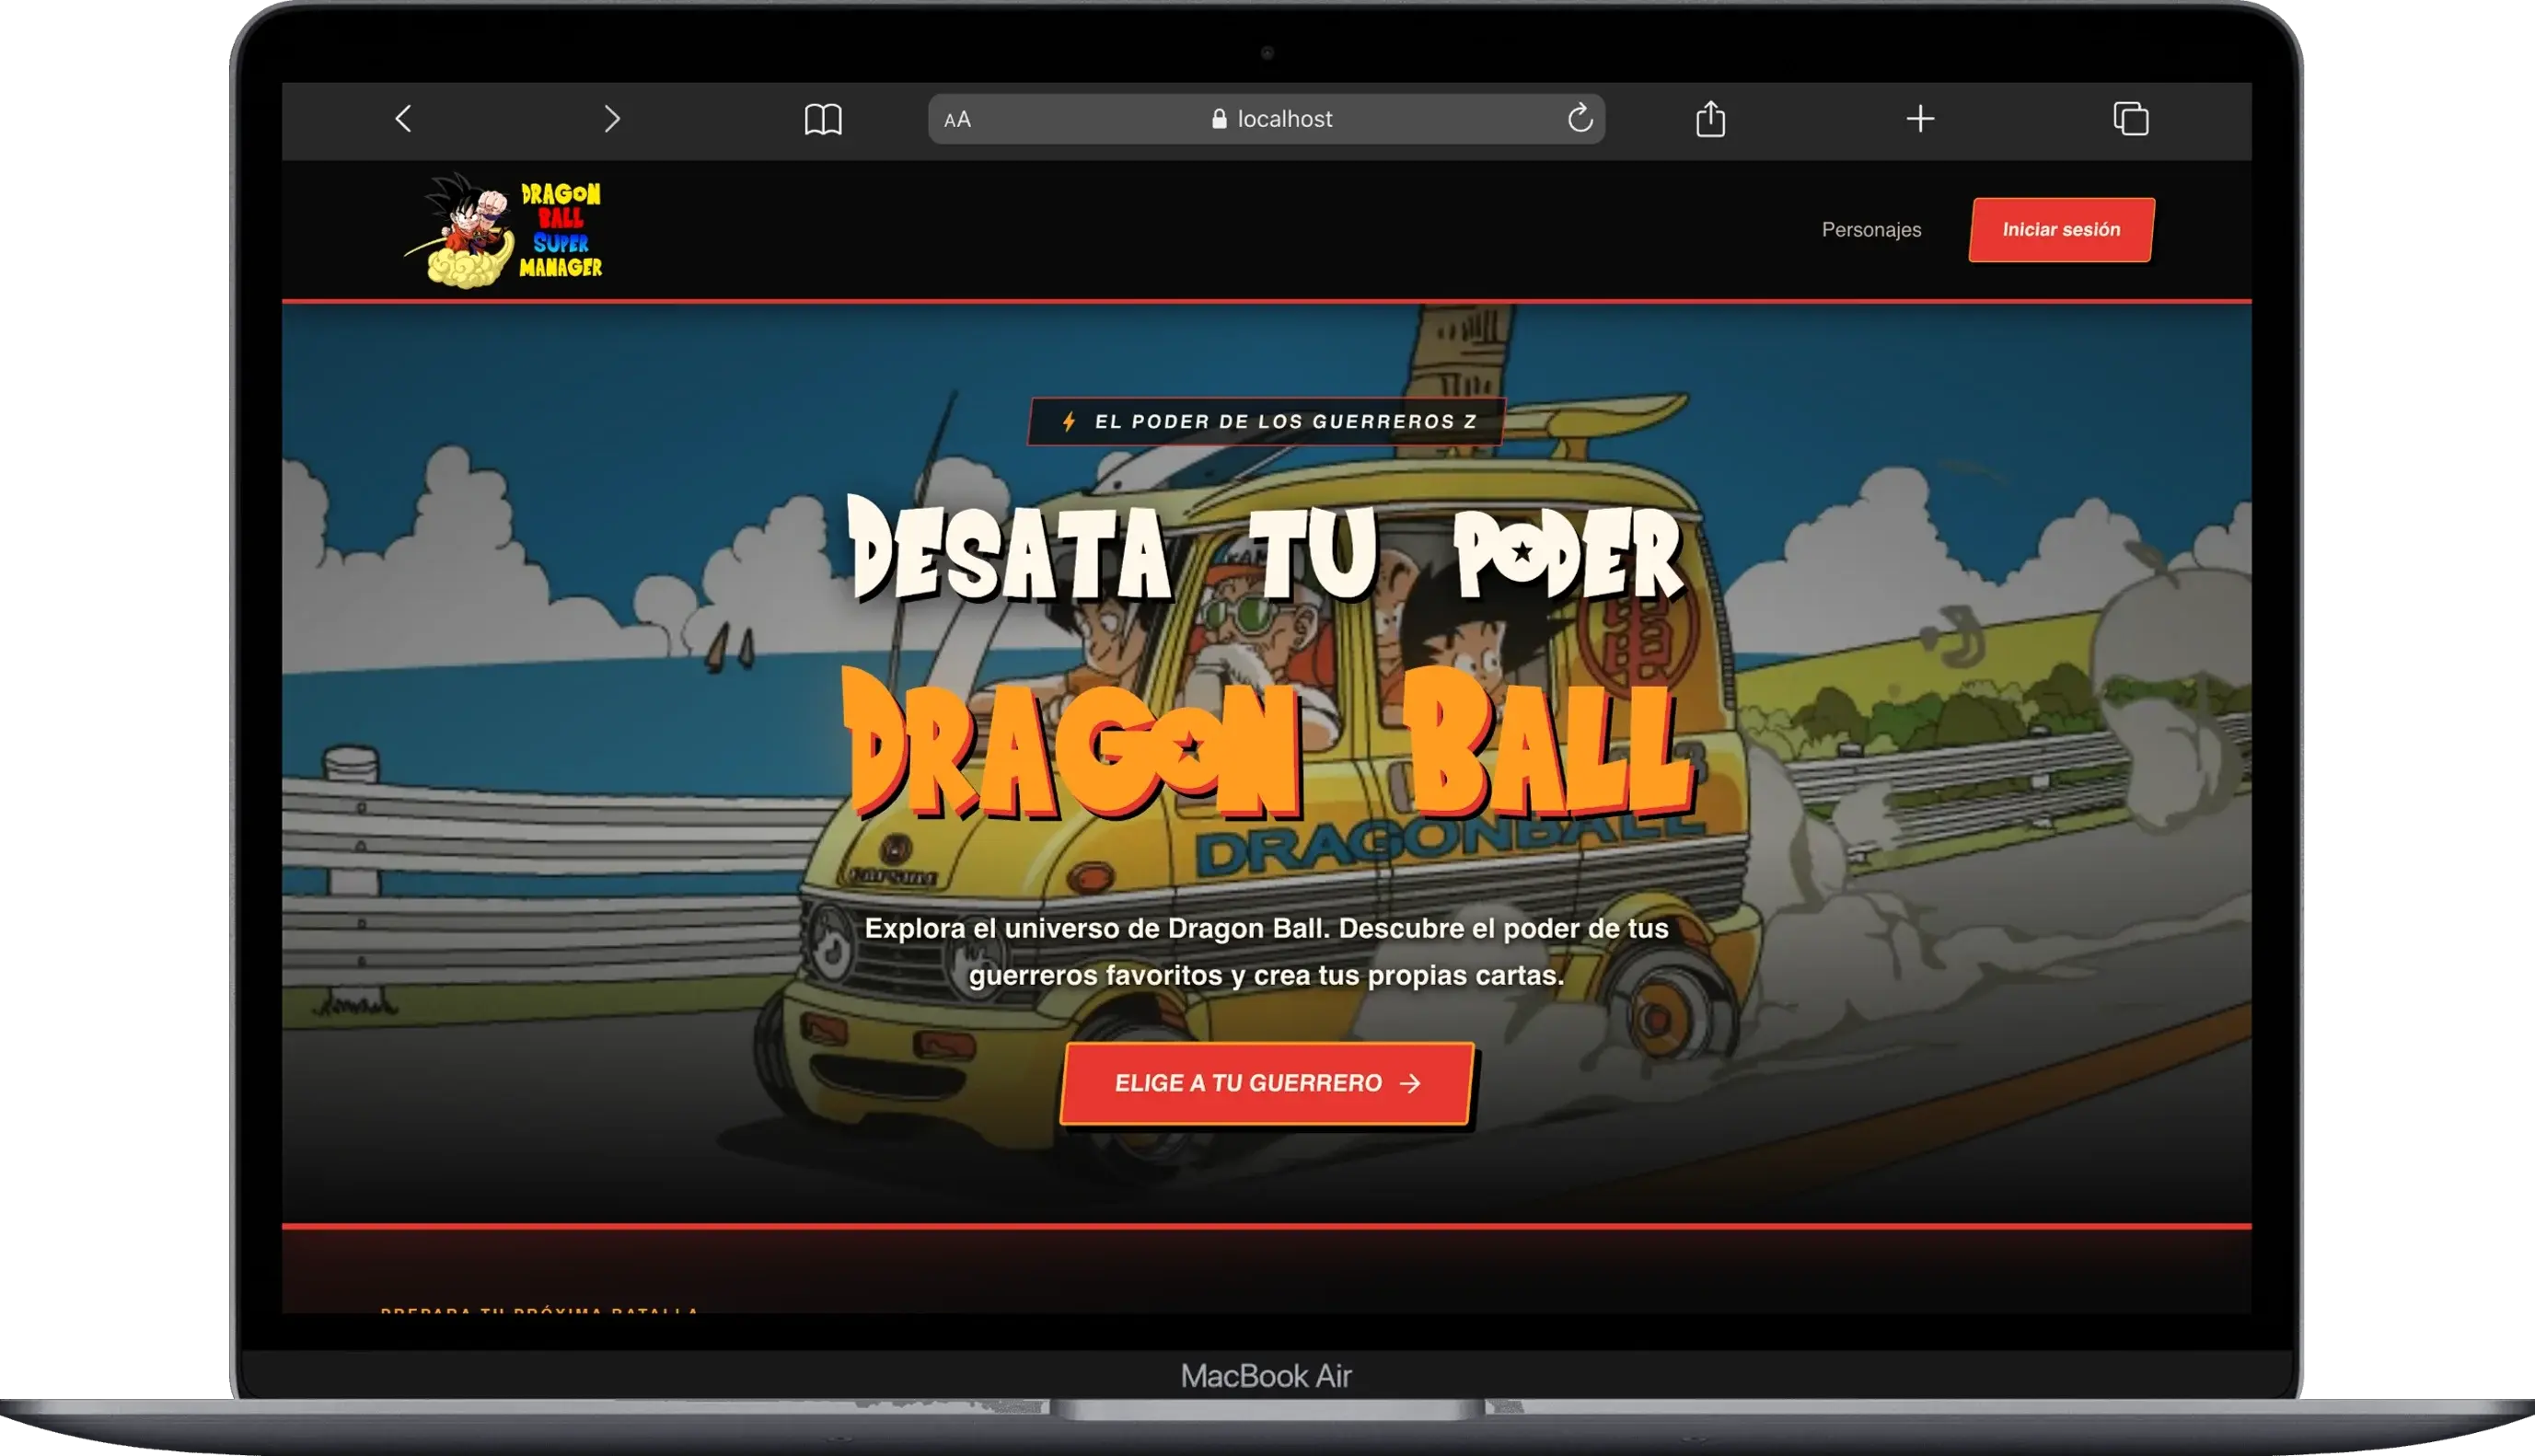Click the ELIGE A TU GUERRERO button

(x=1267, y=1083)
